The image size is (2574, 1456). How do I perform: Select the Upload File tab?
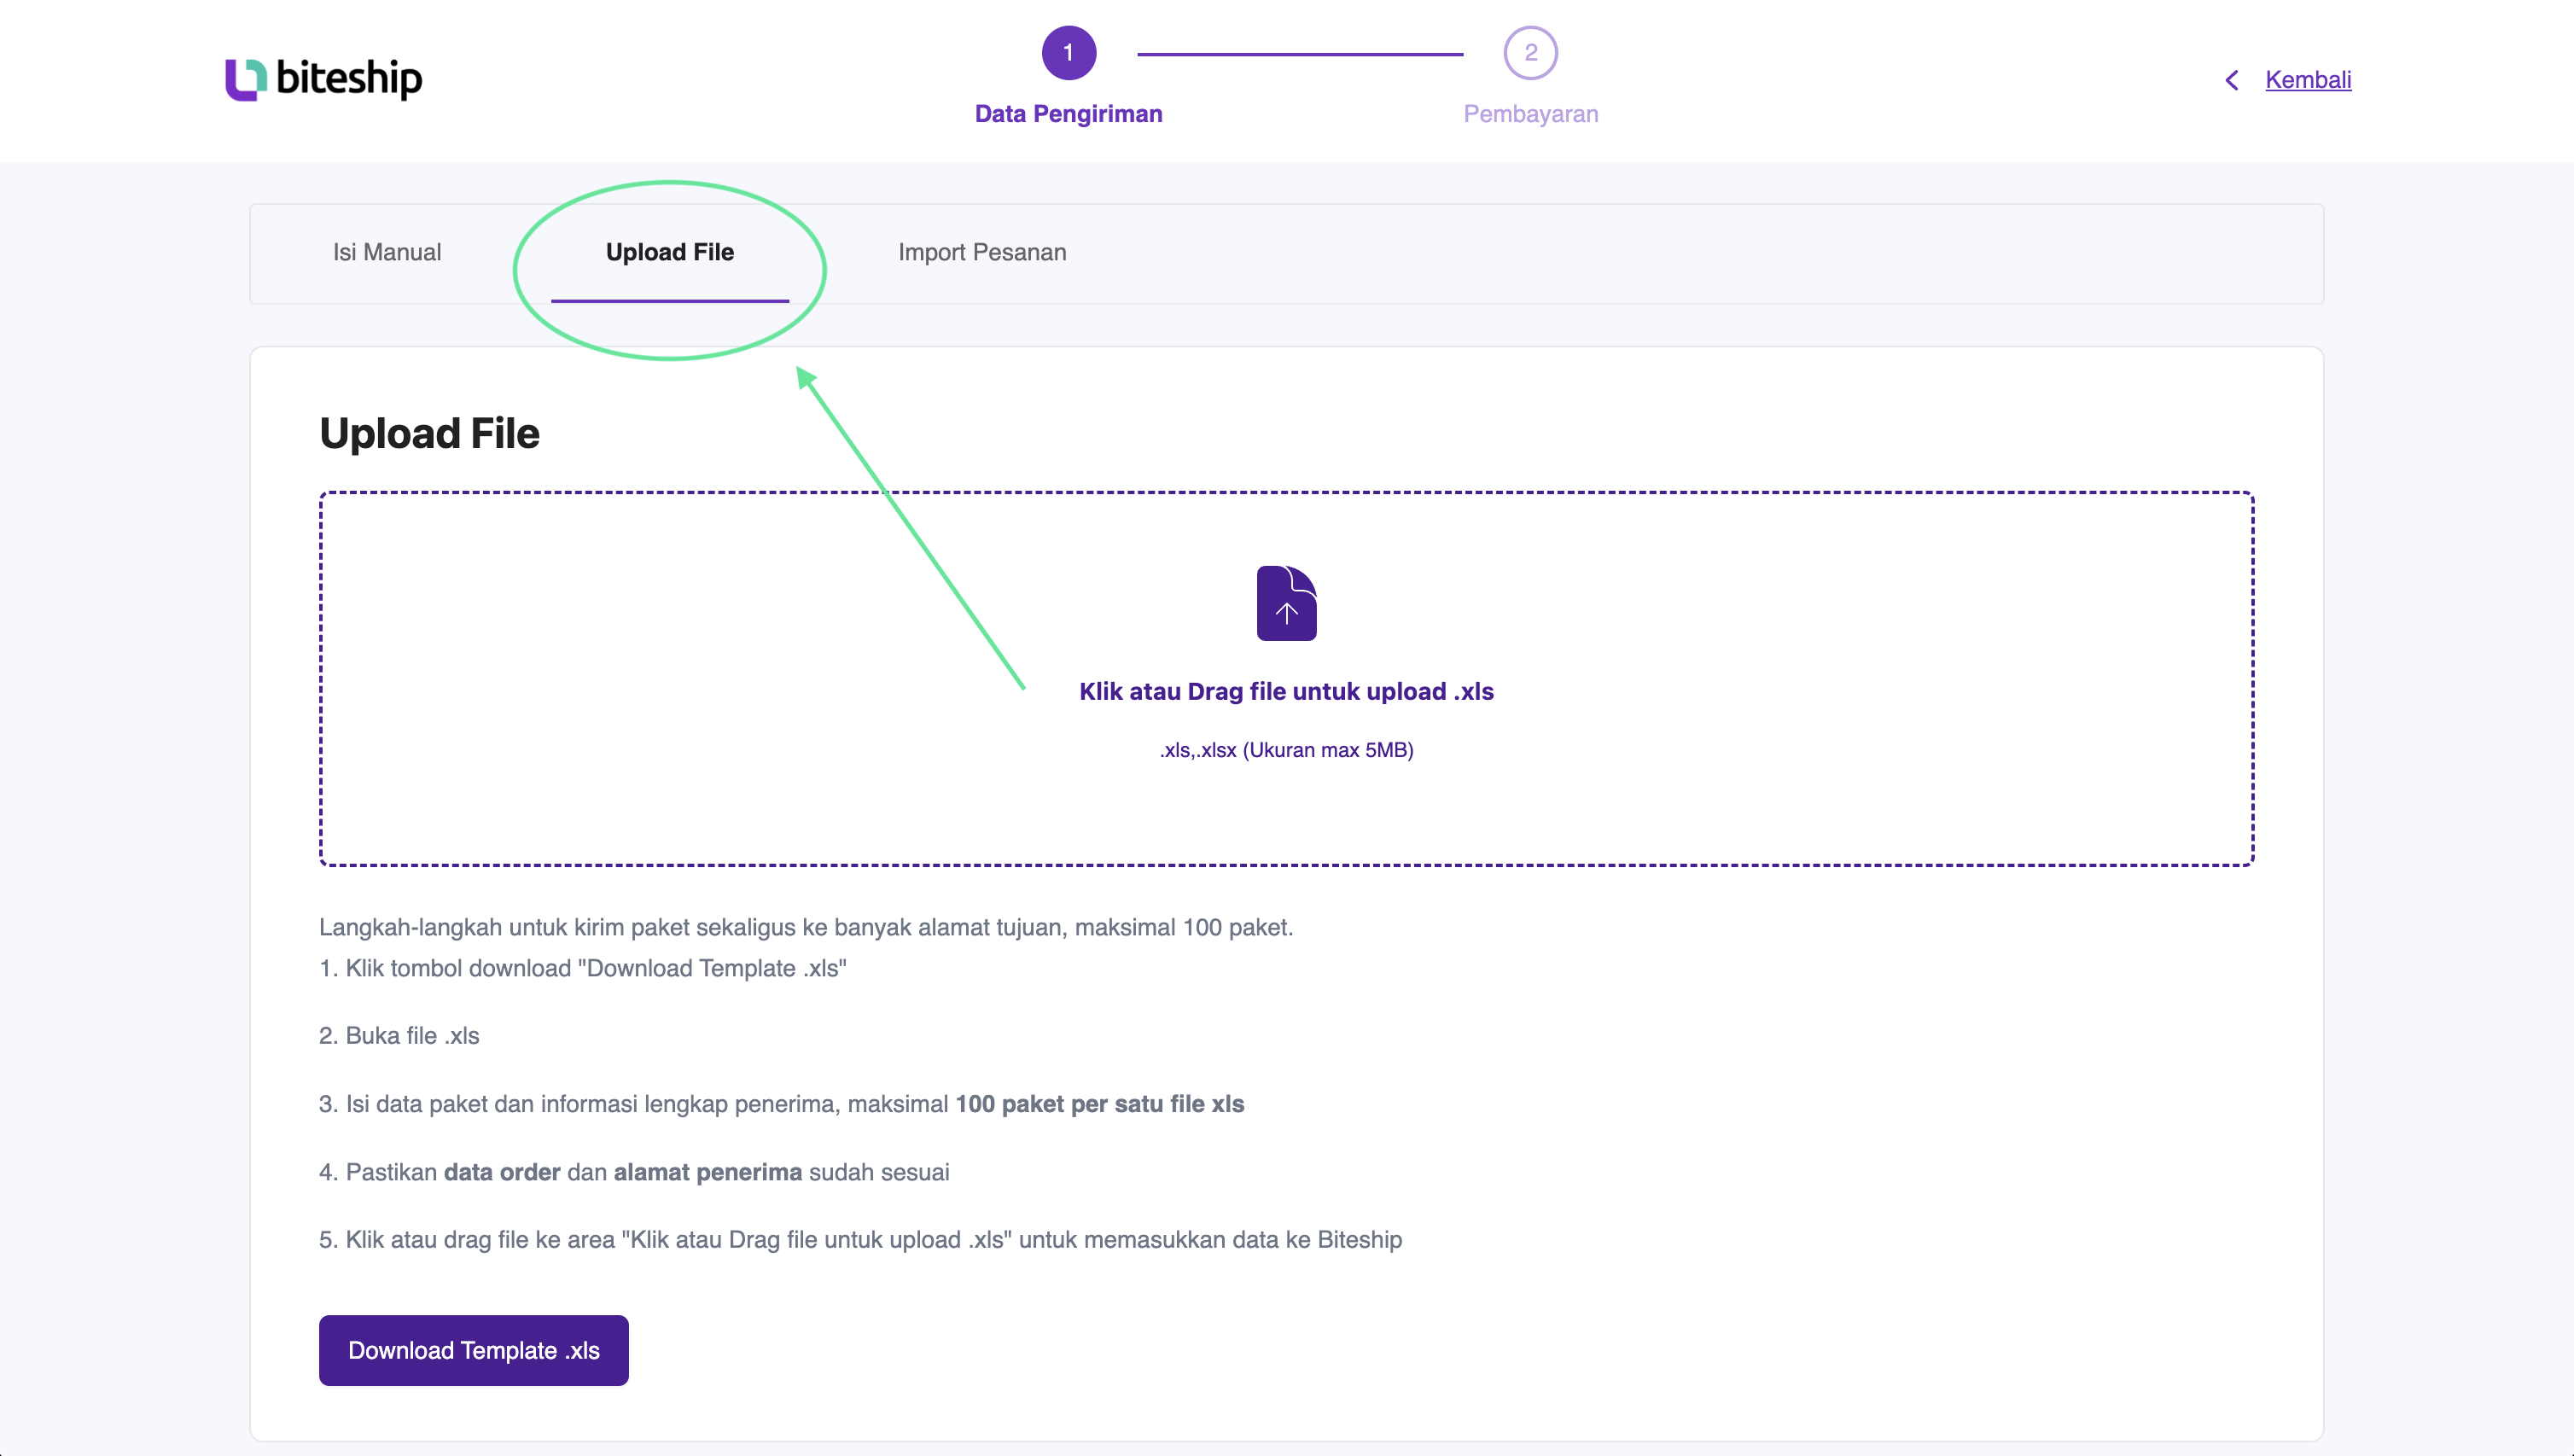coord(670,252)
